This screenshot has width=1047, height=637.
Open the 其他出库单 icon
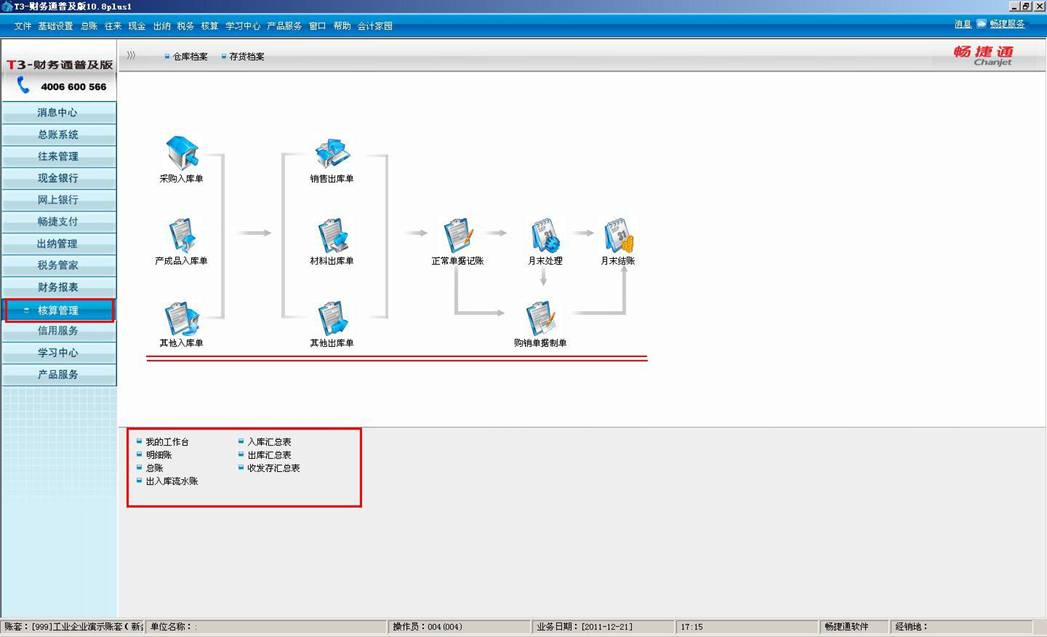pos(332,318)
